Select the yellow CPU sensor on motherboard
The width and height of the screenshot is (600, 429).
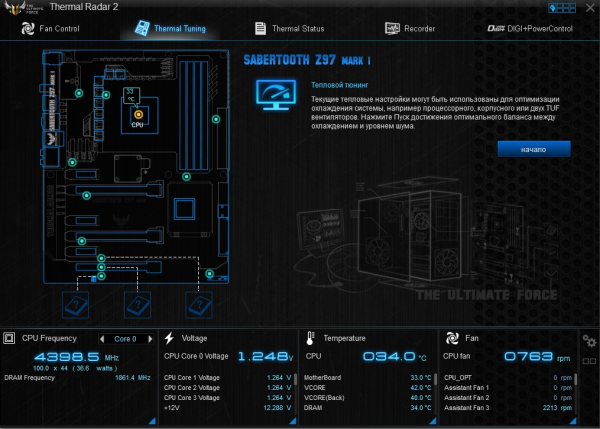pos(139,114)
